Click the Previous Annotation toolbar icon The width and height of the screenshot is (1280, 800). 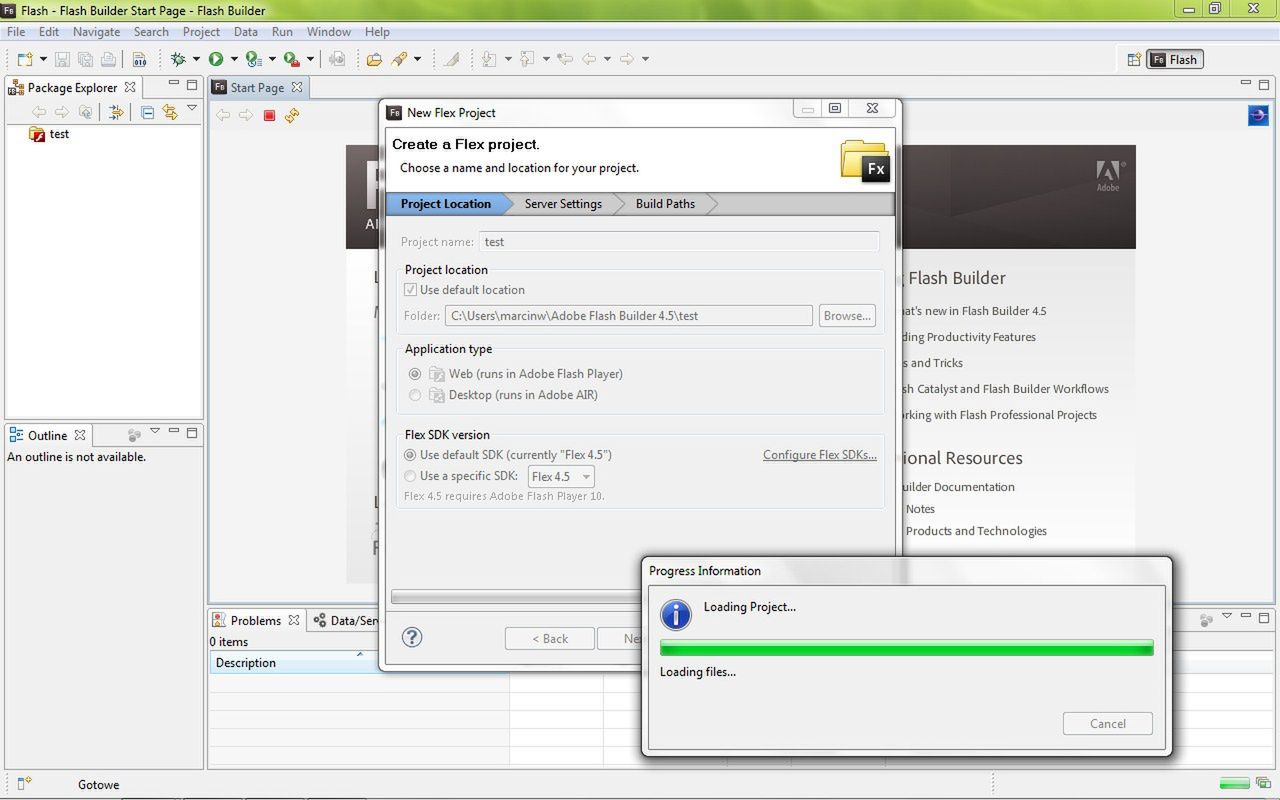[528, 59]
